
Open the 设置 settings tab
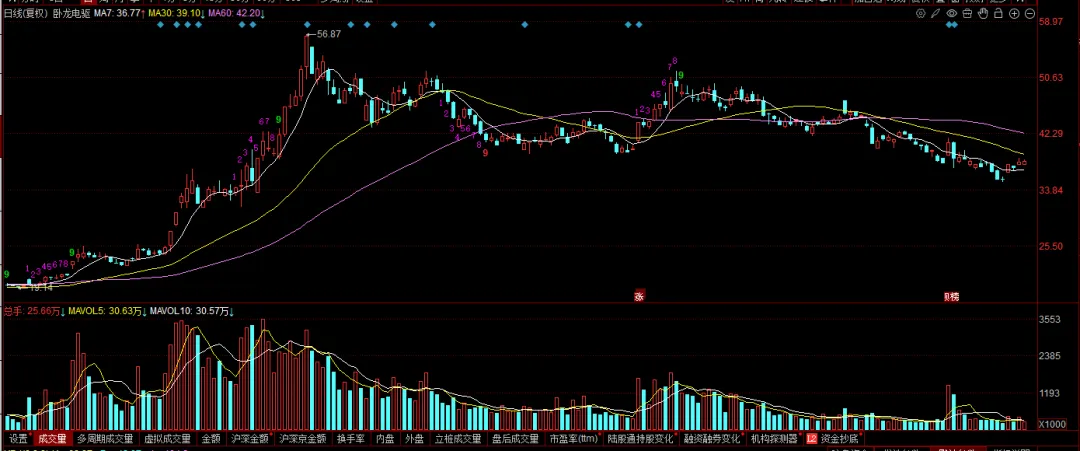[x=19, y=438]
